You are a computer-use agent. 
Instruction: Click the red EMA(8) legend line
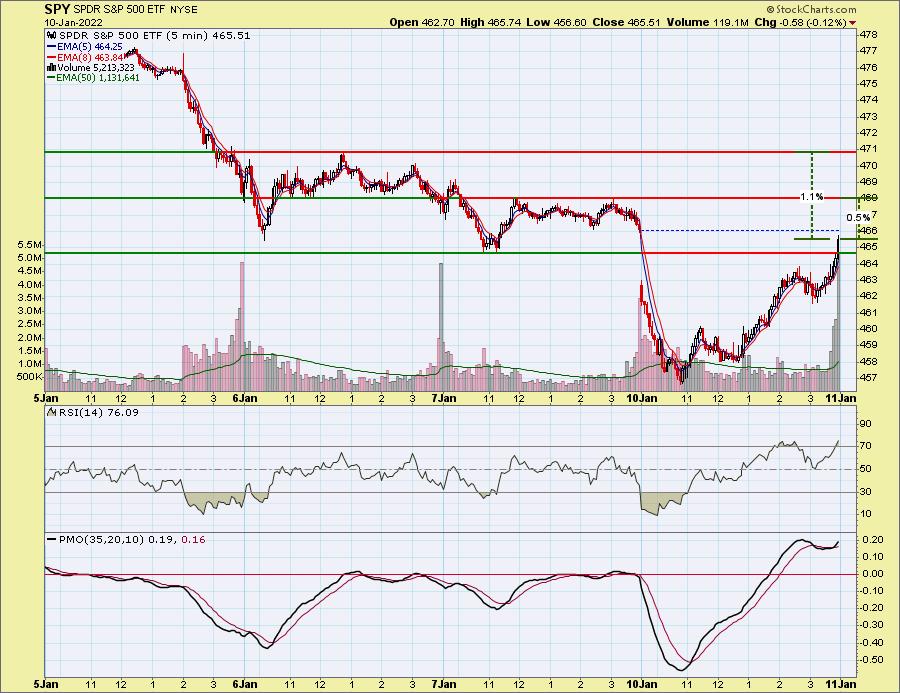(52, 57)
